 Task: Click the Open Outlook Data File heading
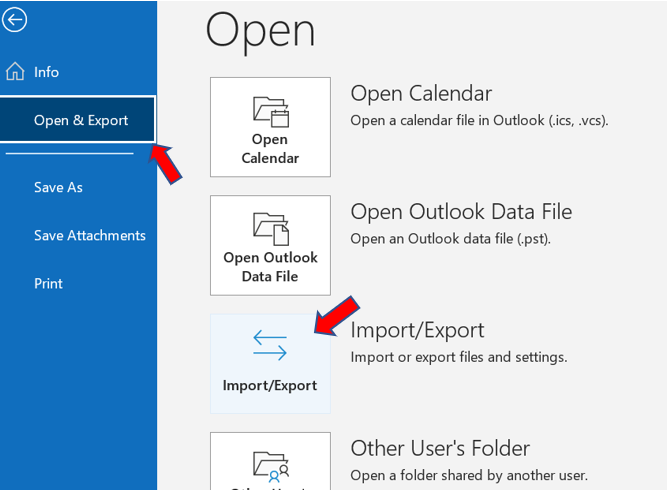[x=461, y=211]
